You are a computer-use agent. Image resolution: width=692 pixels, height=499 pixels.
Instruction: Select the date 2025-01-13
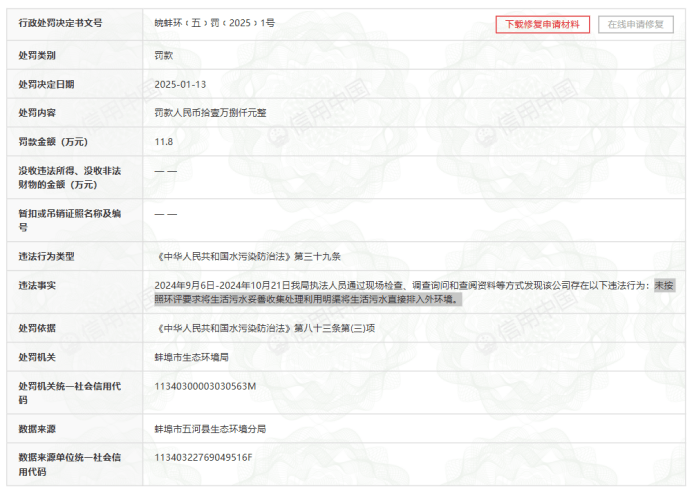point(180,84)
